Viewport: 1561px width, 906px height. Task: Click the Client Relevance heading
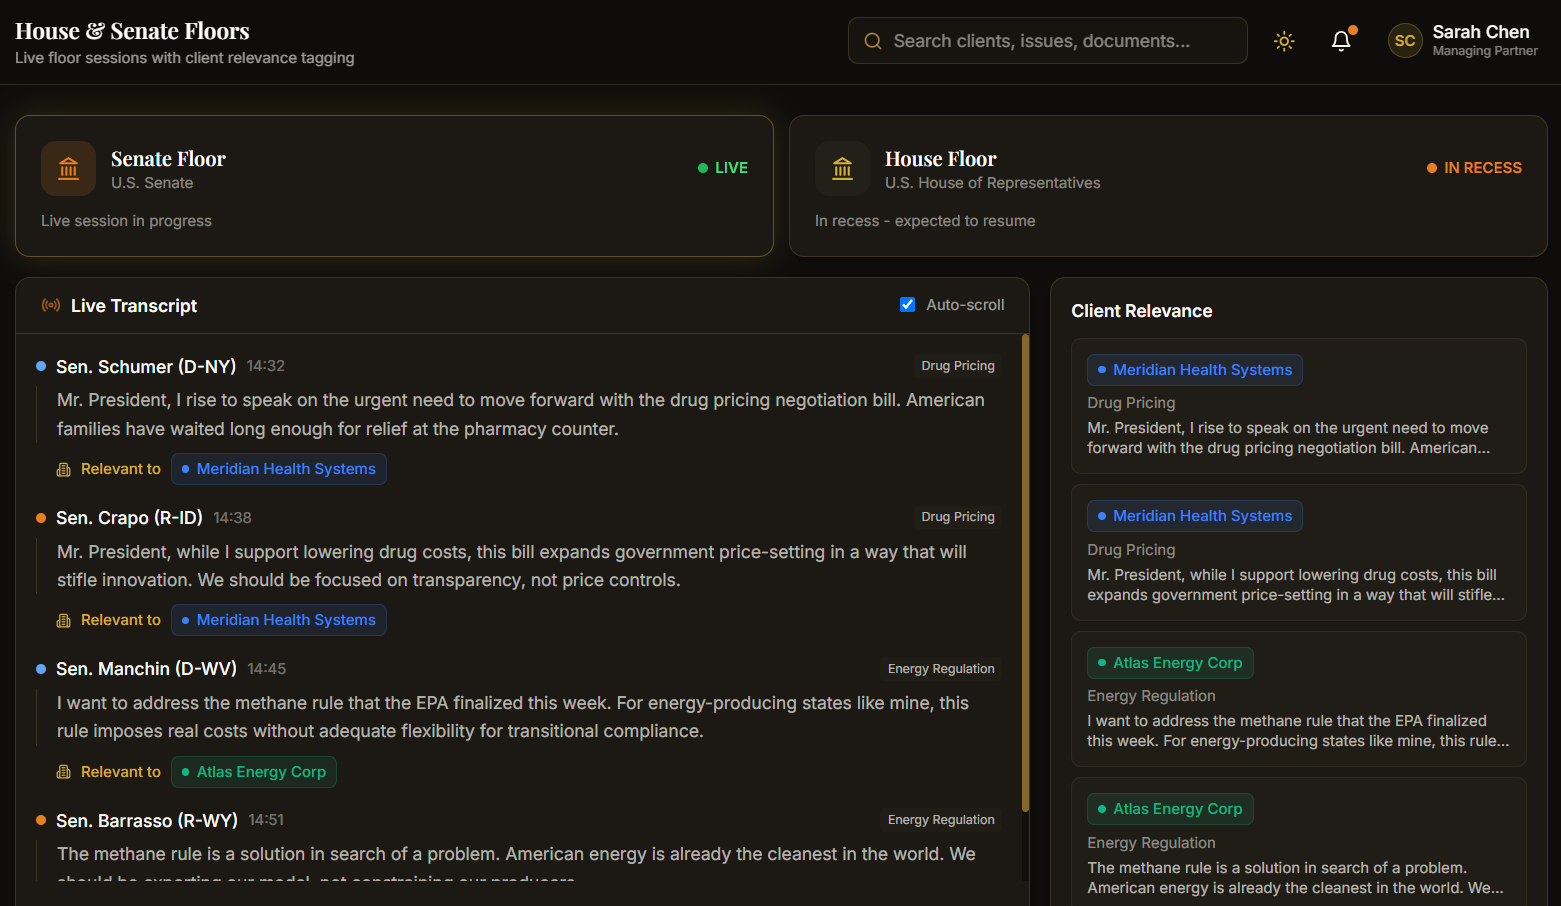(1142, 311)
